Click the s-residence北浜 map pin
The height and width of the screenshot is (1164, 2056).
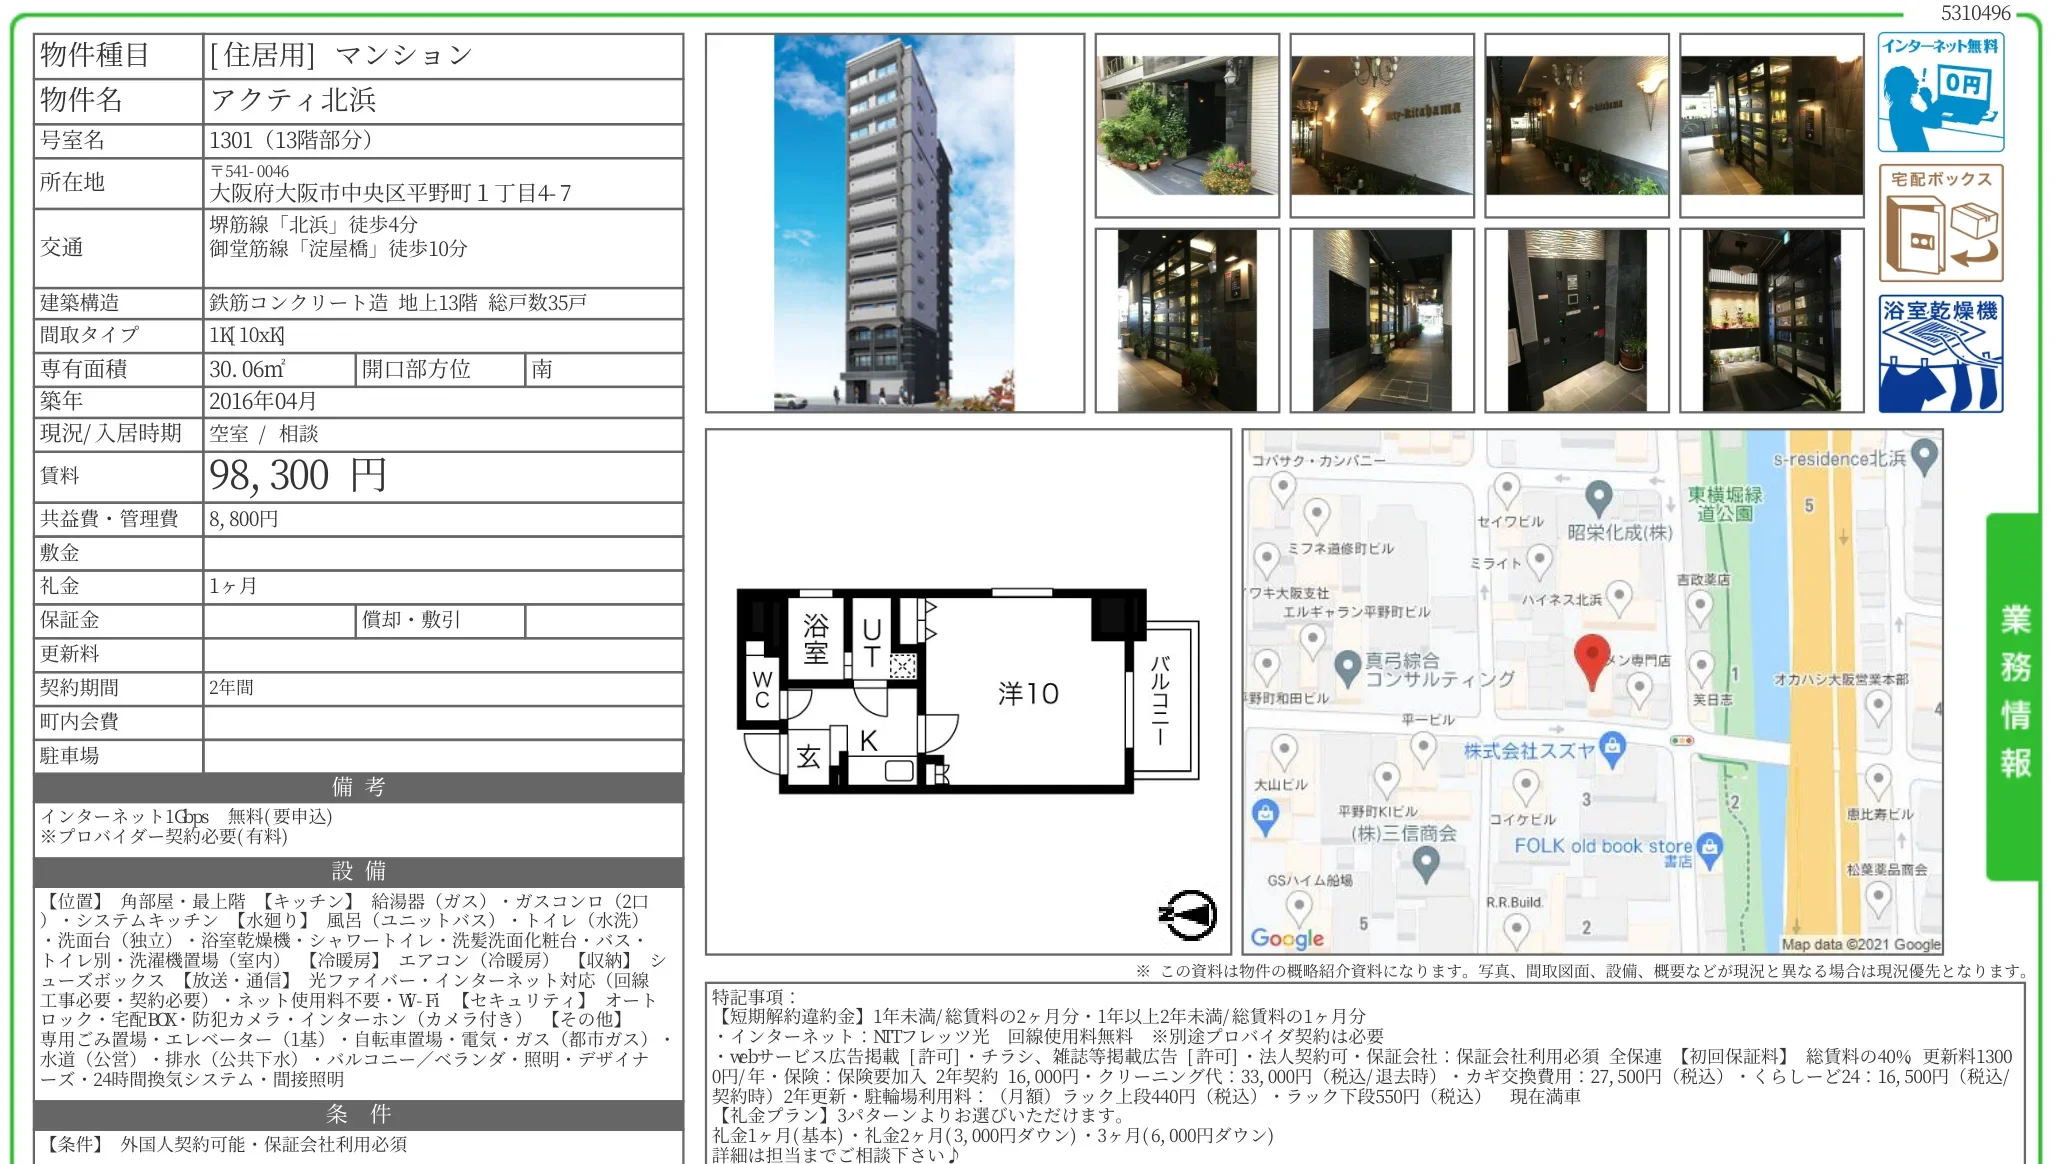[1924, 455]
